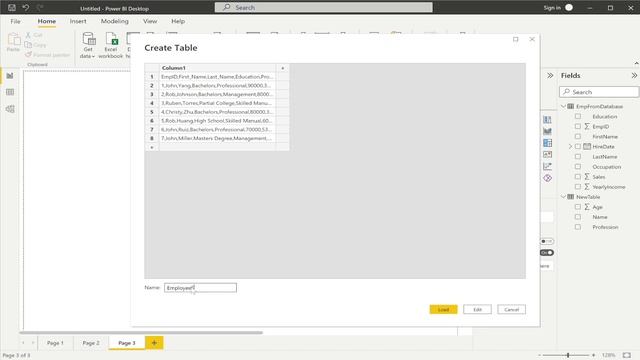
Task: Check the HireDate field checkbox
Action: pos(578,147)
